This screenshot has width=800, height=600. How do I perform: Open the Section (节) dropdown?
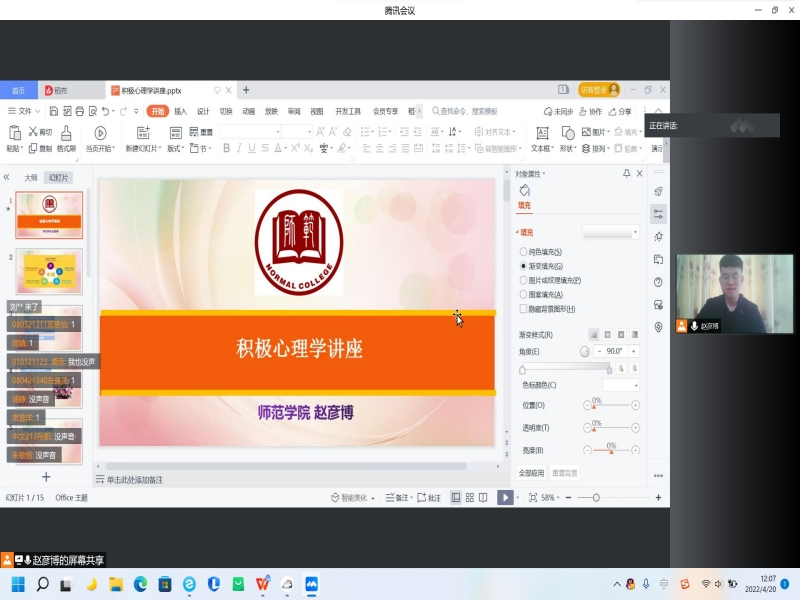tap(201, 148)
